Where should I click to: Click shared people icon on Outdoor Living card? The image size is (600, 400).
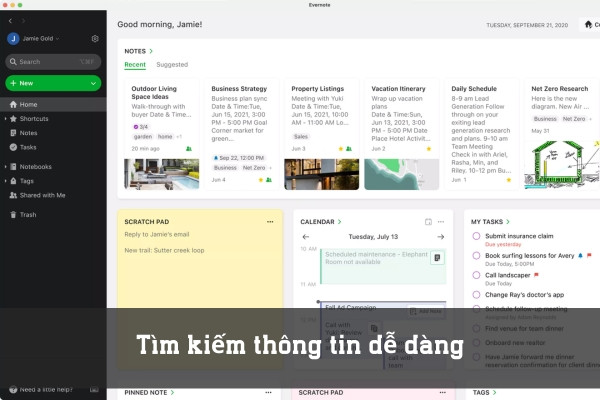tap(189, 149)
